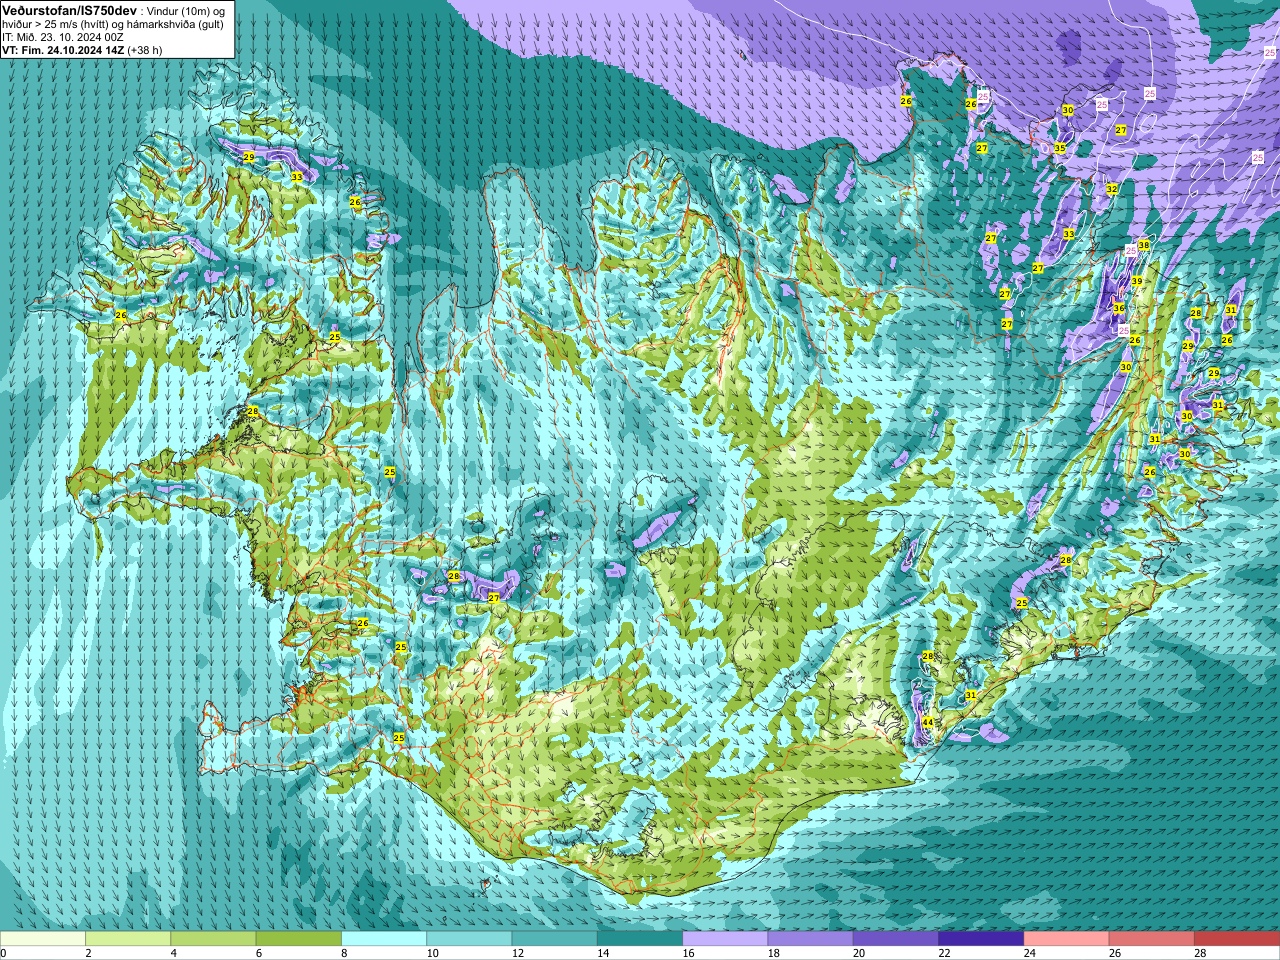The width and height of the screenshot is (1280, 960).
Task: Pick the violet 20–22 legend swatch
Action: click(x=896, y=939)
